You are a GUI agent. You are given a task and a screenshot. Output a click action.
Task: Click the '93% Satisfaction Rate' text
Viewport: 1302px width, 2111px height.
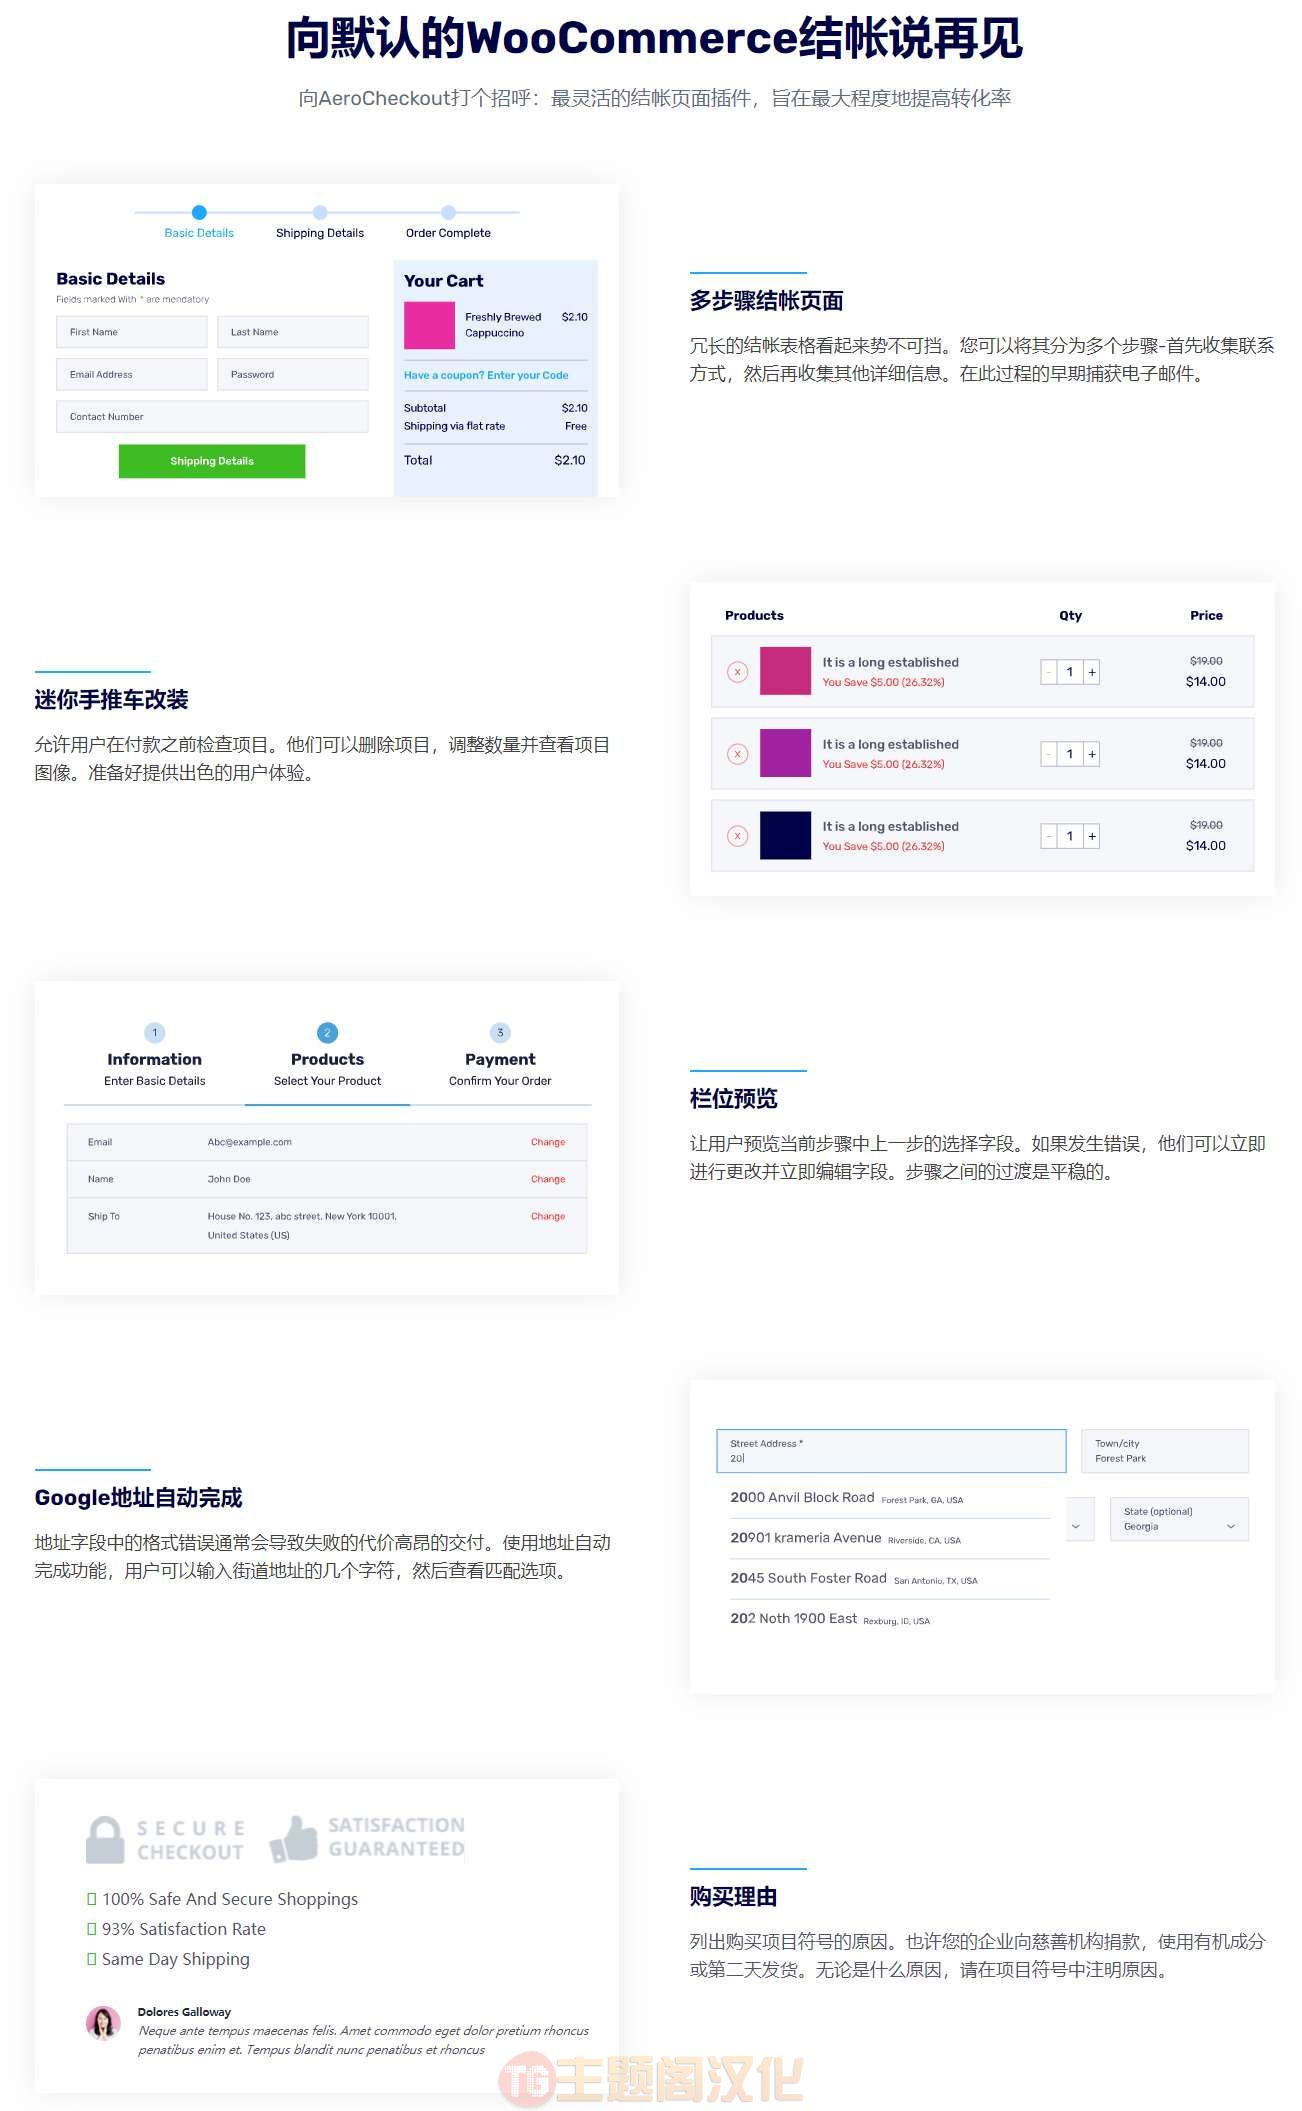[x=184, y=1929]
